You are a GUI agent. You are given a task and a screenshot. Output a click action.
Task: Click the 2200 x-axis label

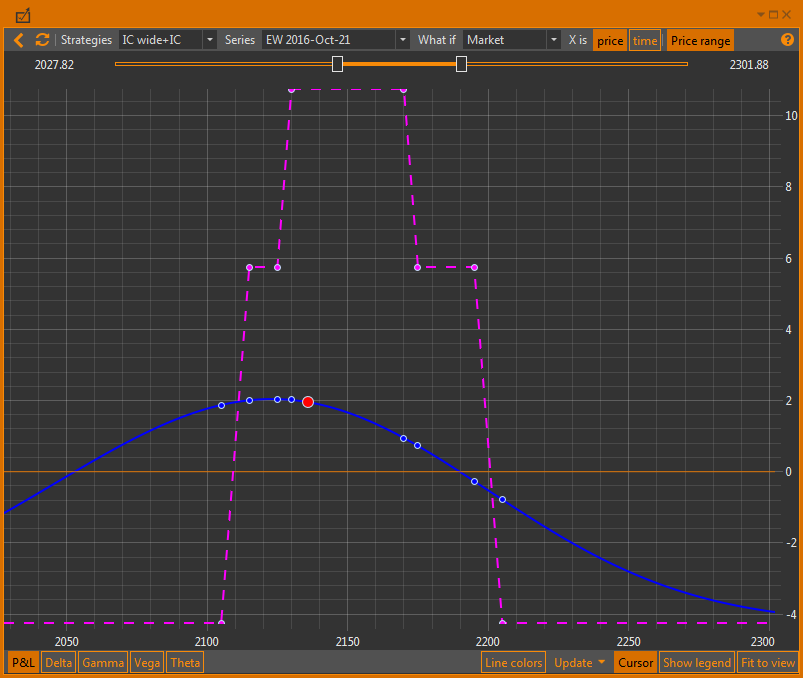pos(488,642)
